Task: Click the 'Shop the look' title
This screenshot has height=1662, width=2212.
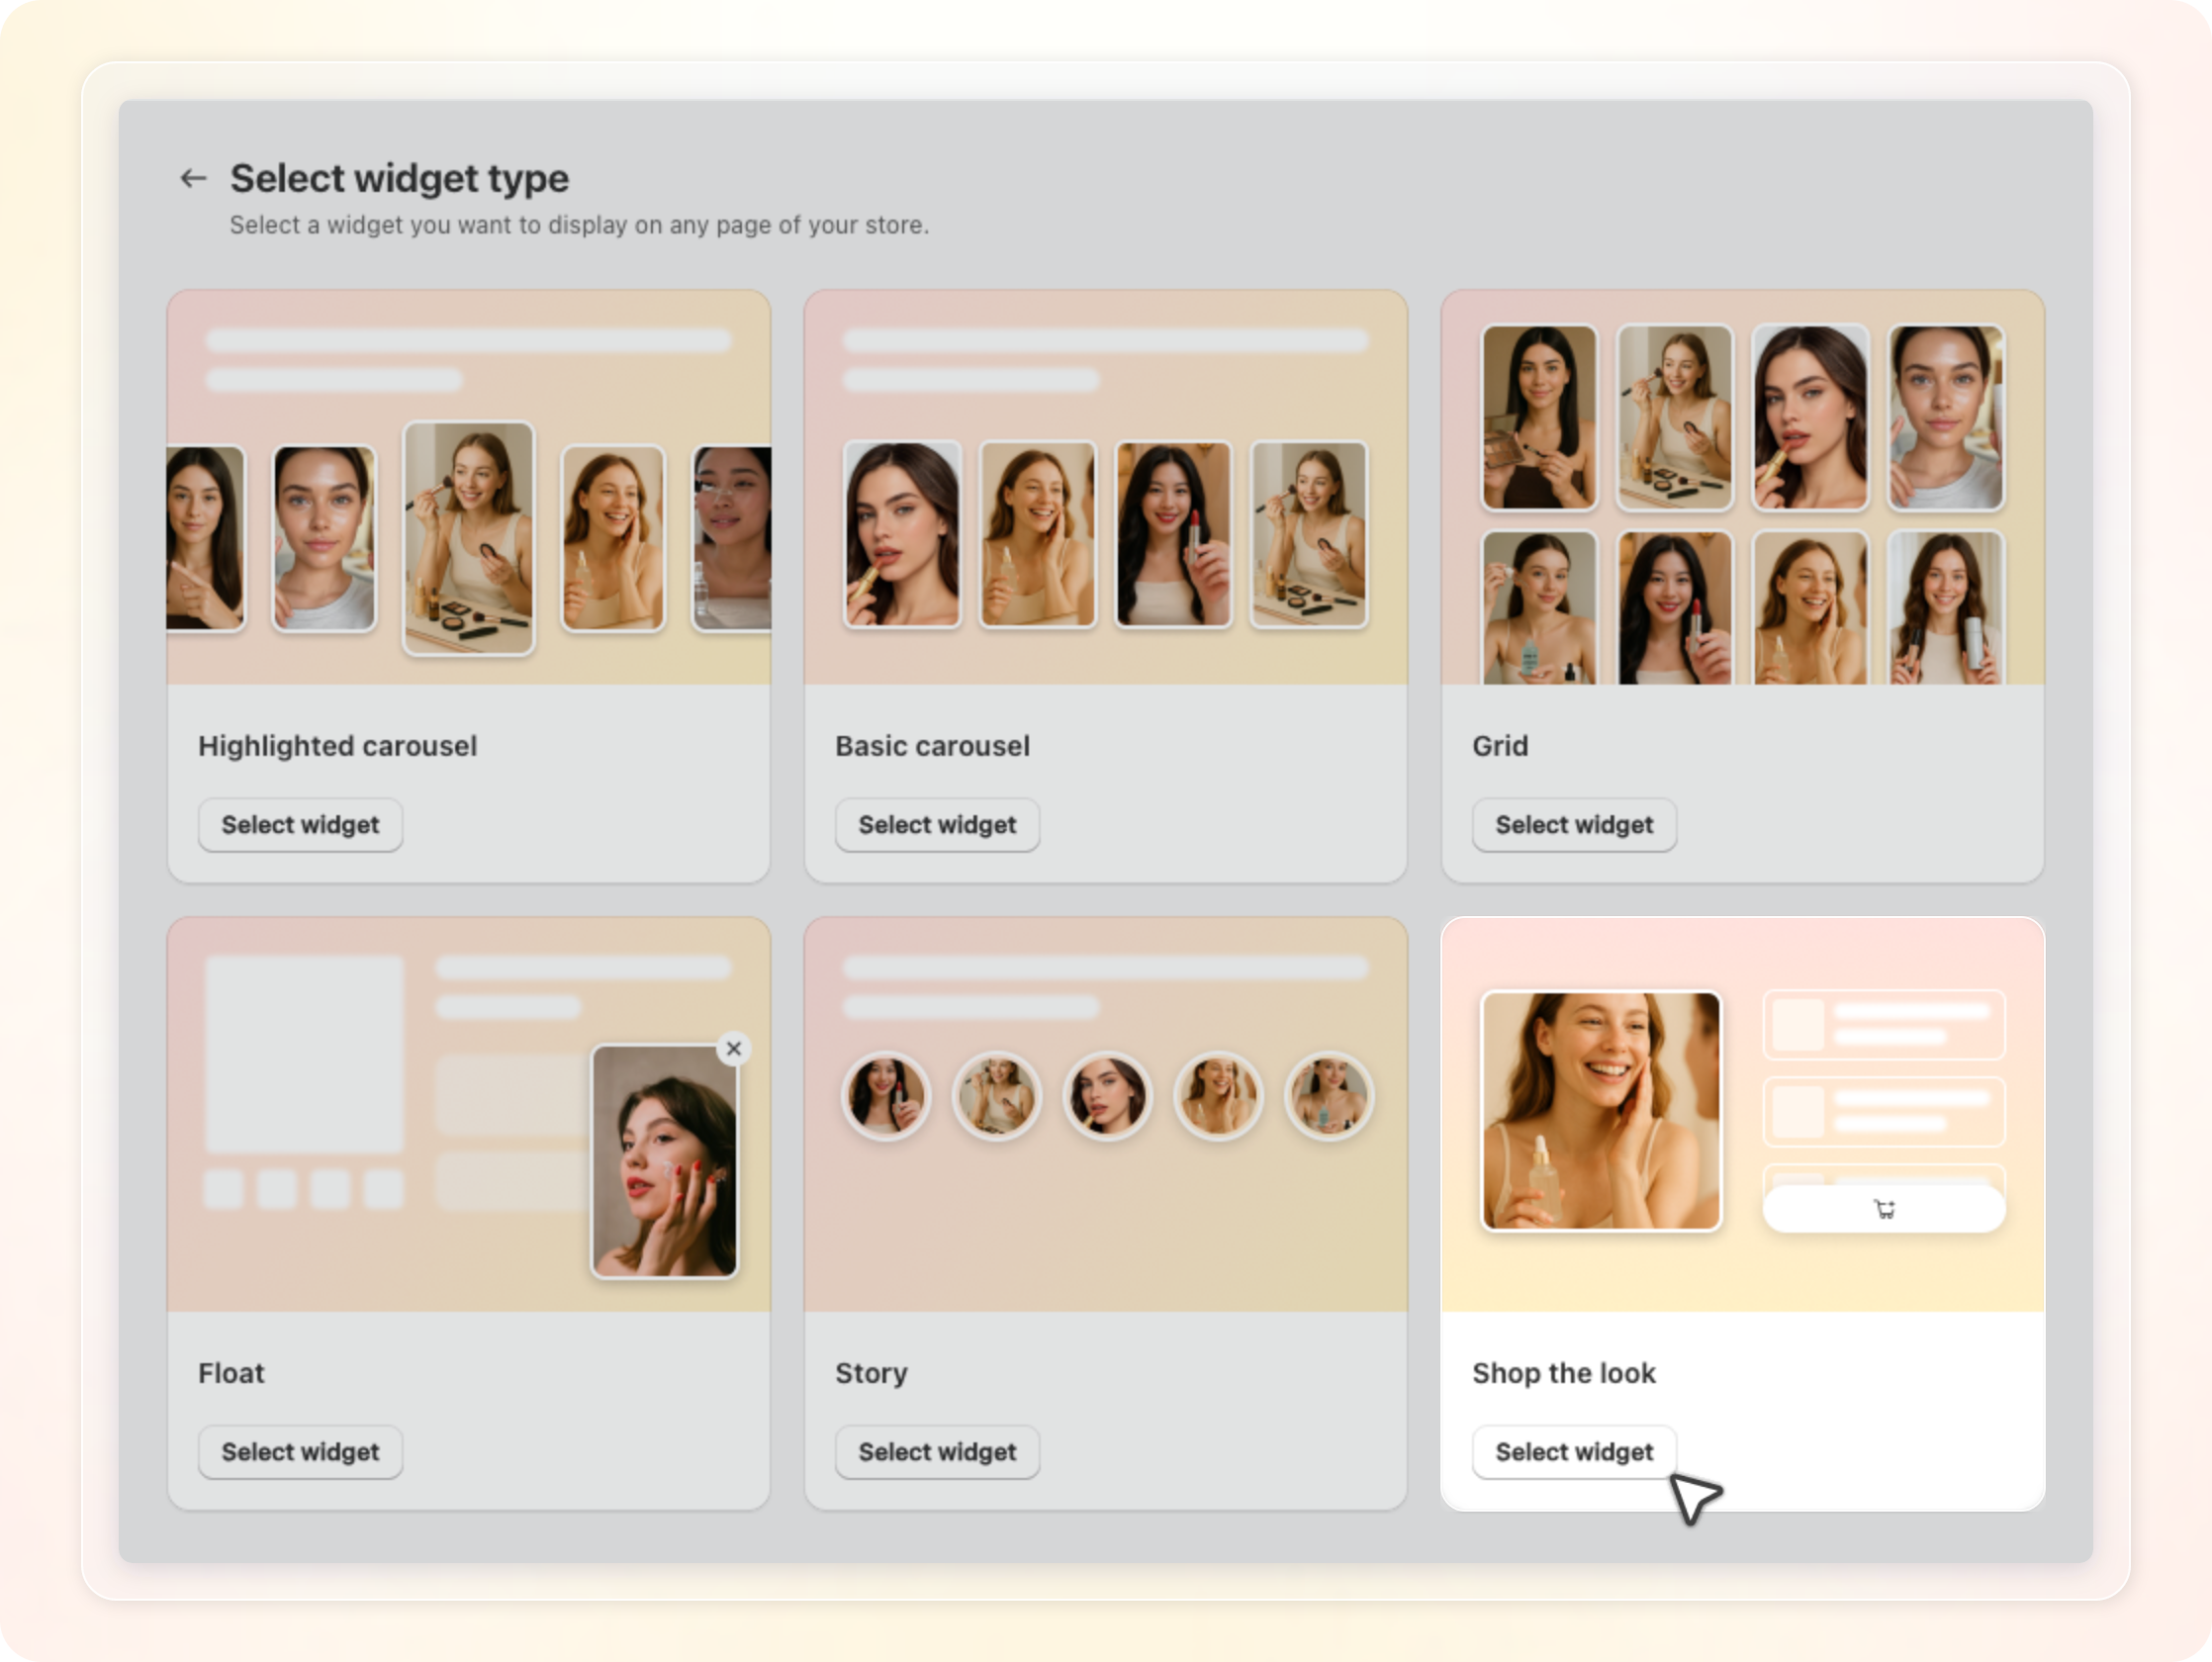Action: tap(1564, 1373)
